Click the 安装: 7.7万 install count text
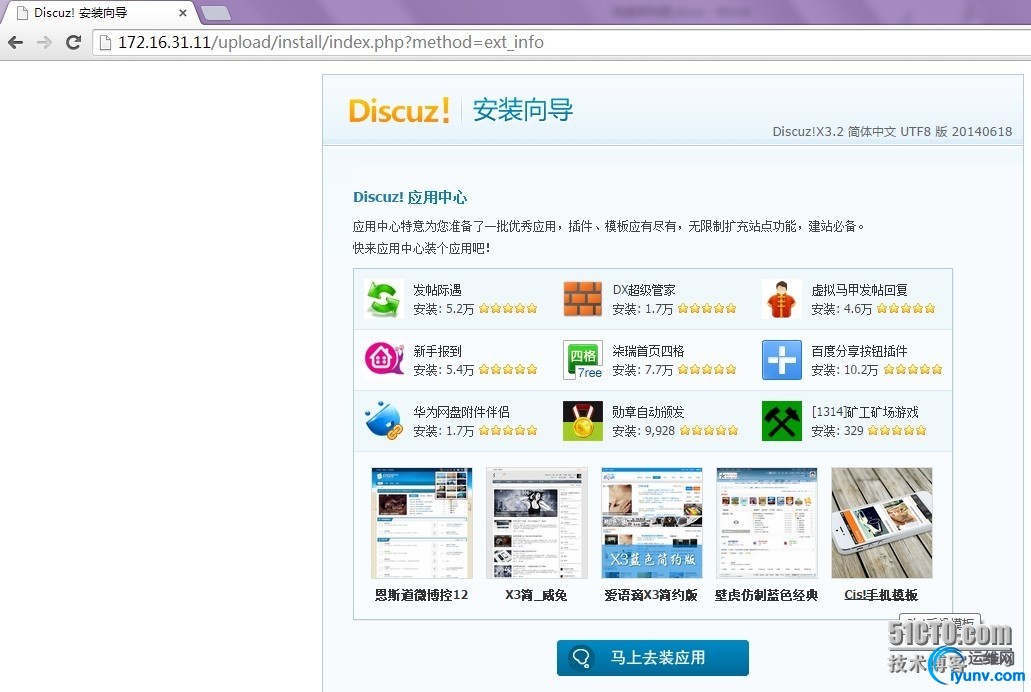This screenshot has width=1031, height=692. (x=642, y=370)
